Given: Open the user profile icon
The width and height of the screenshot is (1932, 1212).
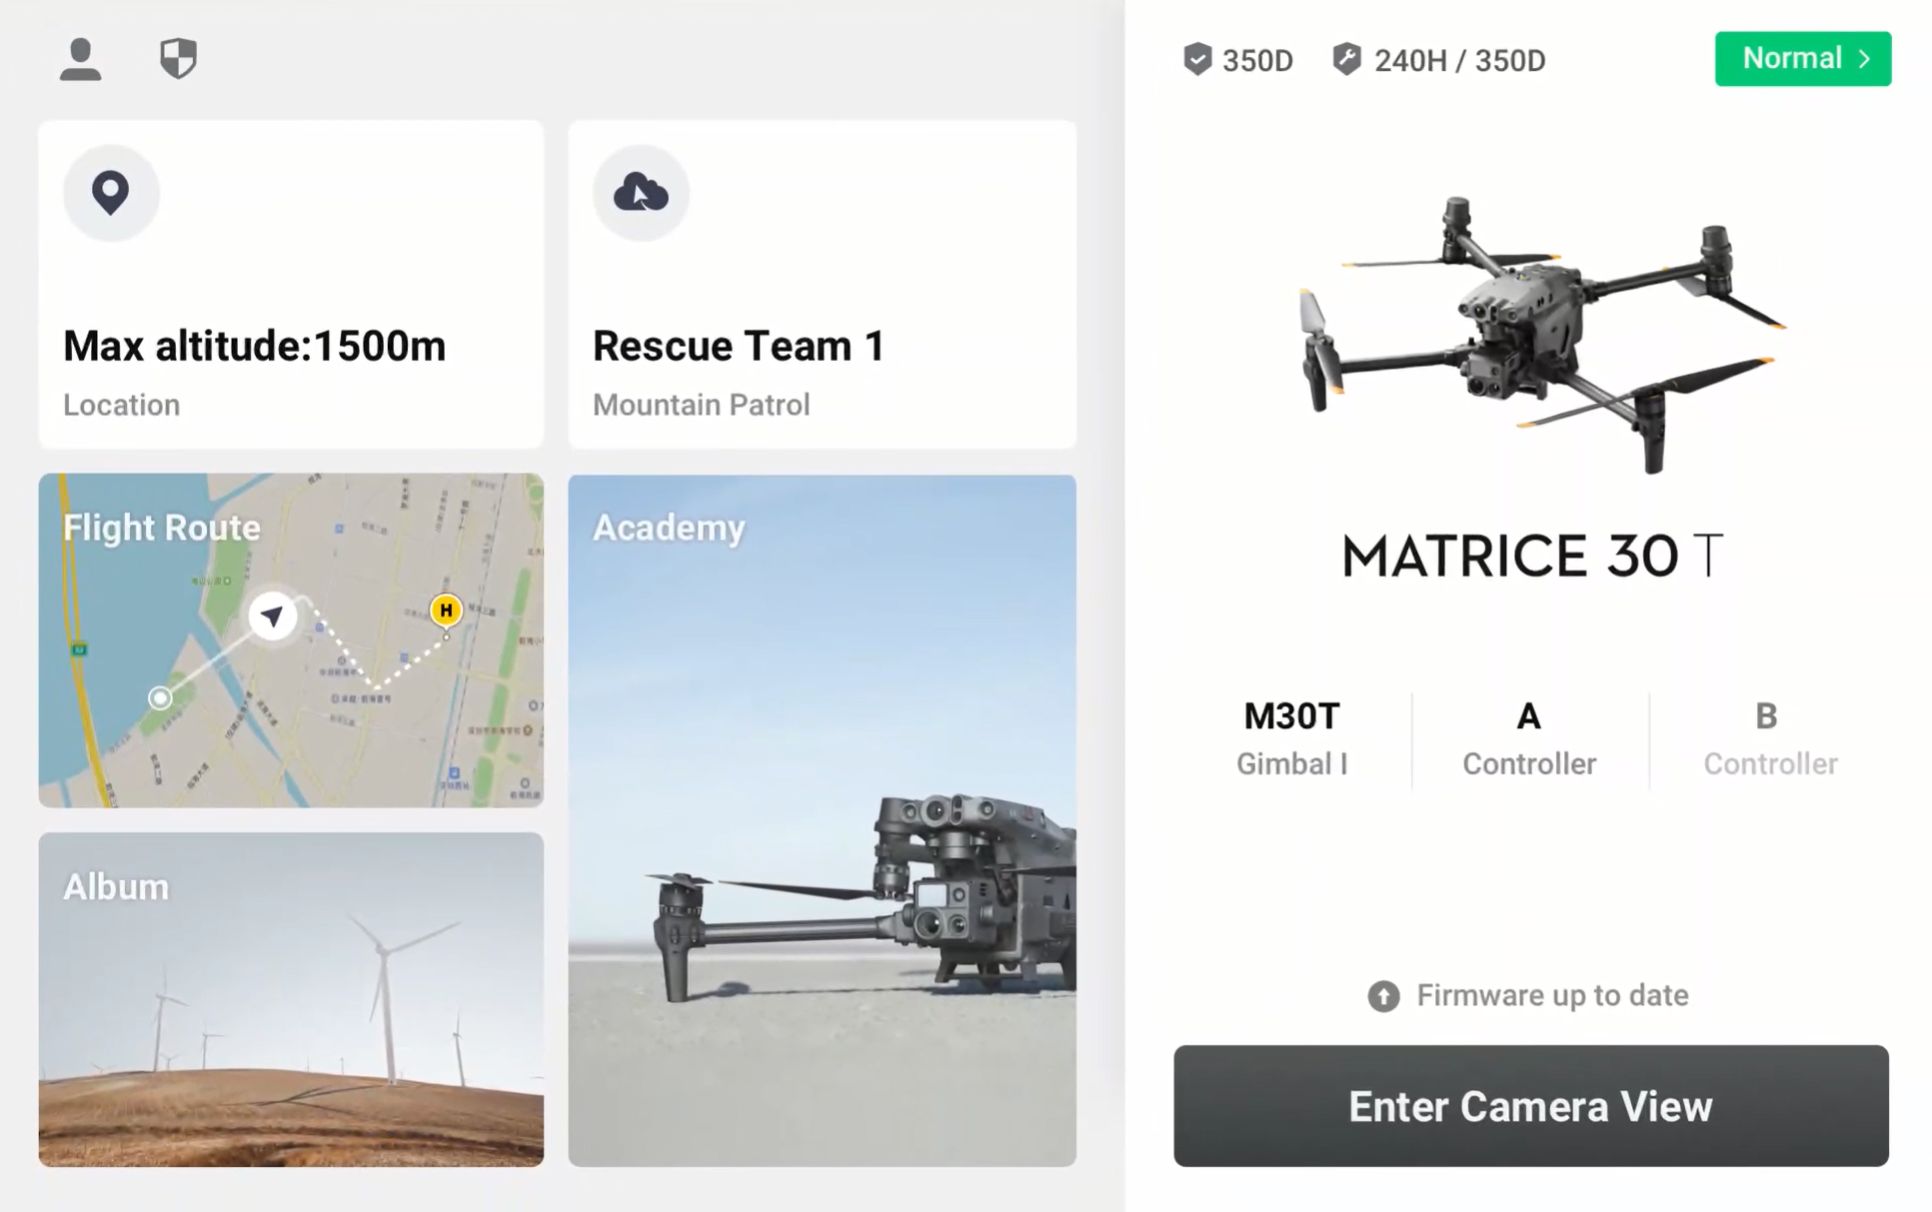Looking at the screenshot, I should [81, 60].
